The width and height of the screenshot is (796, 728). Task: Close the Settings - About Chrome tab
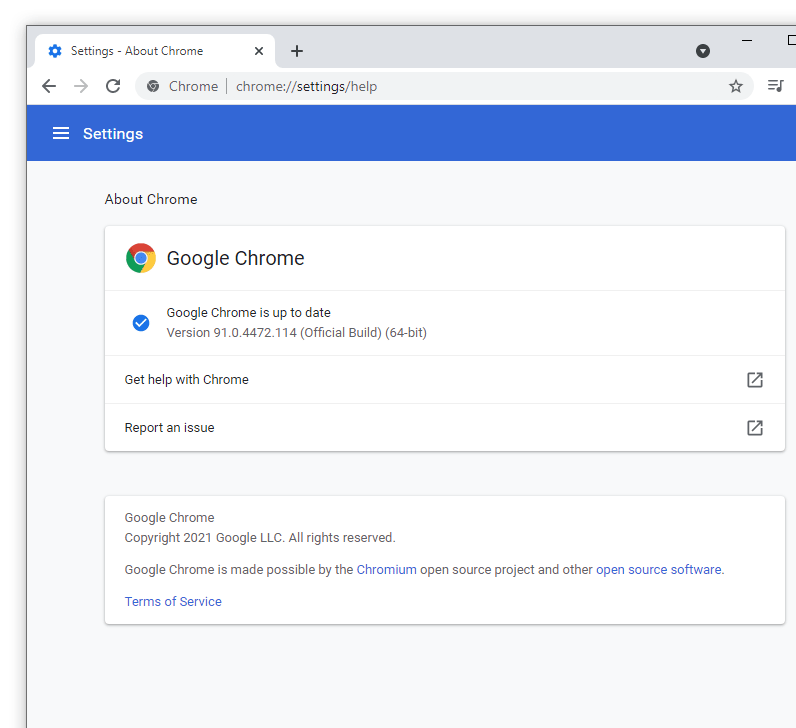coord(259,51)
